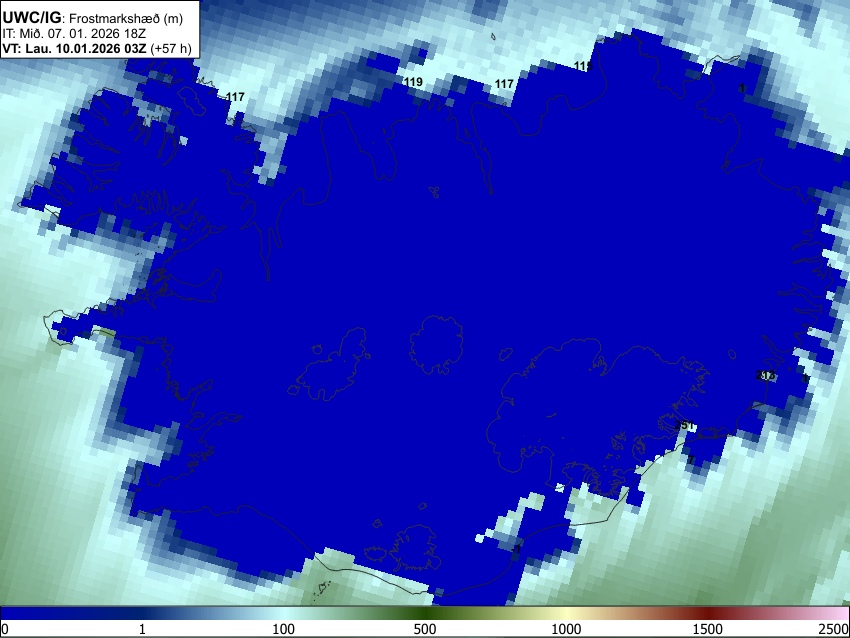Screen dimensions: 850x638
Task: Click the 2500 tick on the color scale
Action: click(x=834, y=629)
